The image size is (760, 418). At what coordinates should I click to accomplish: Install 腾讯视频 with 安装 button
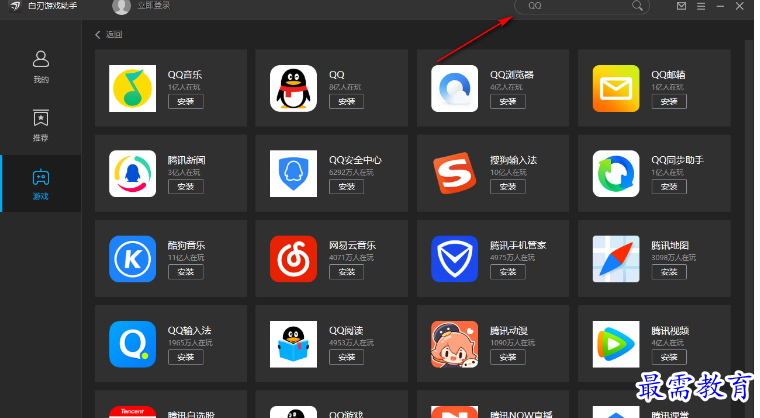pos(669,357)
